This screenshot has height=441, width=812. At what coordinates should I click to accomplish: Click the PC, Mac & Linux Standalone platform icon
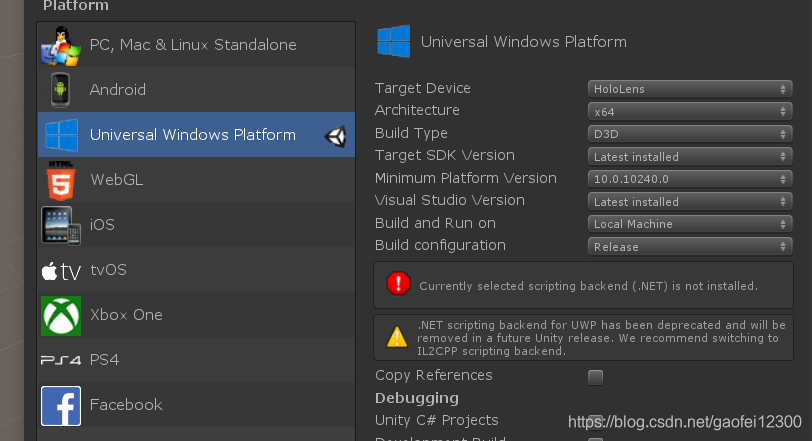pos(61,46)
